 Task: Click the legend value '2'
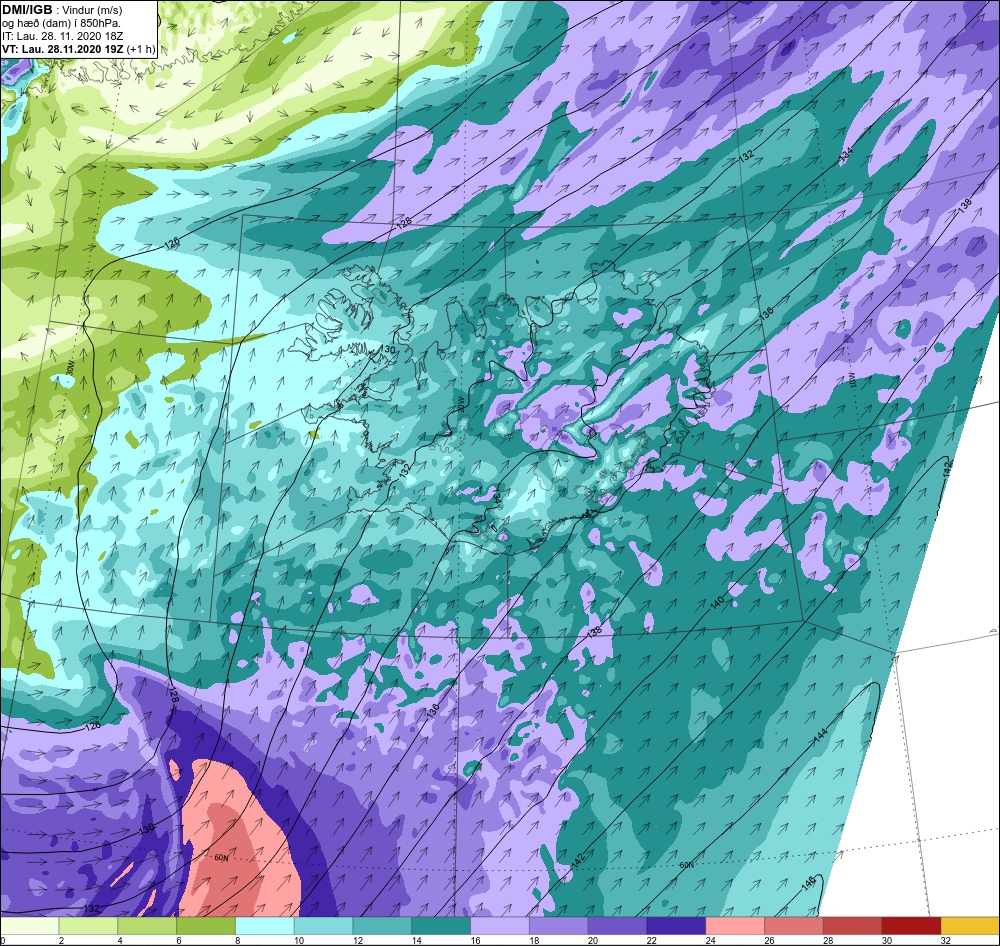(x=61, y=940)
